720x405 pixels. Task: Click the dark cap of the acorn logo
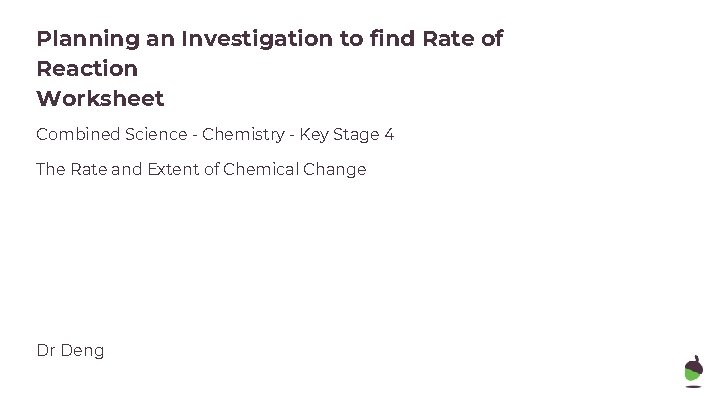[693, 363]
